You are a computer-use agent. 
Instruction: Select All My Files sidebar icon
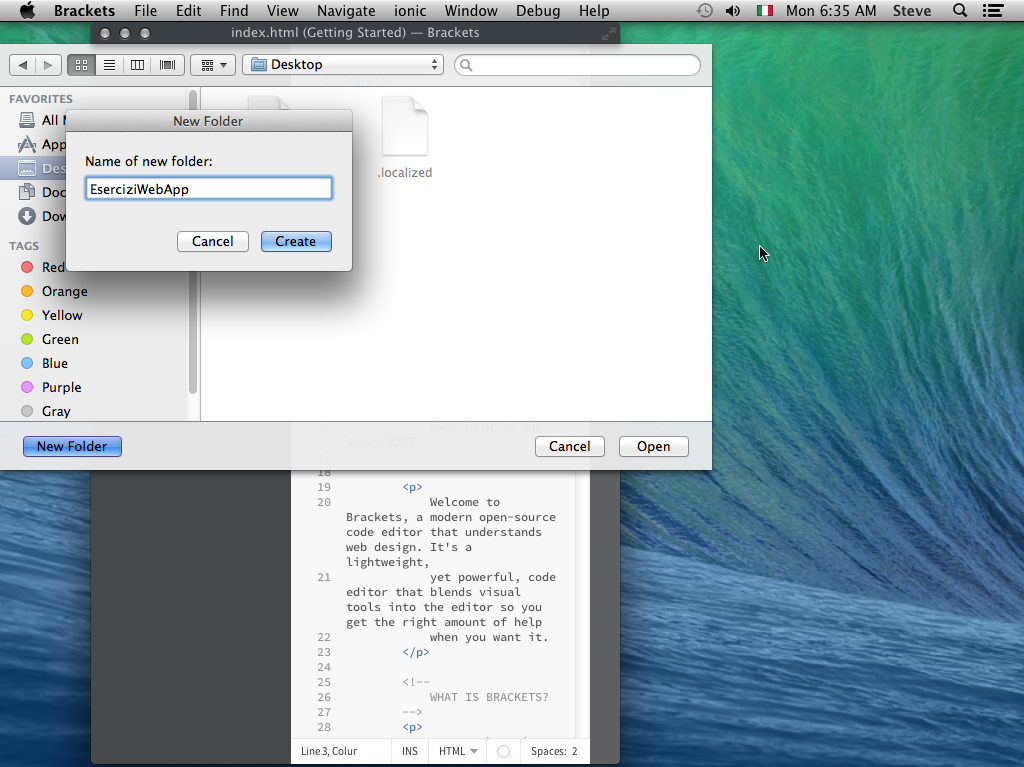pos(27,120)
